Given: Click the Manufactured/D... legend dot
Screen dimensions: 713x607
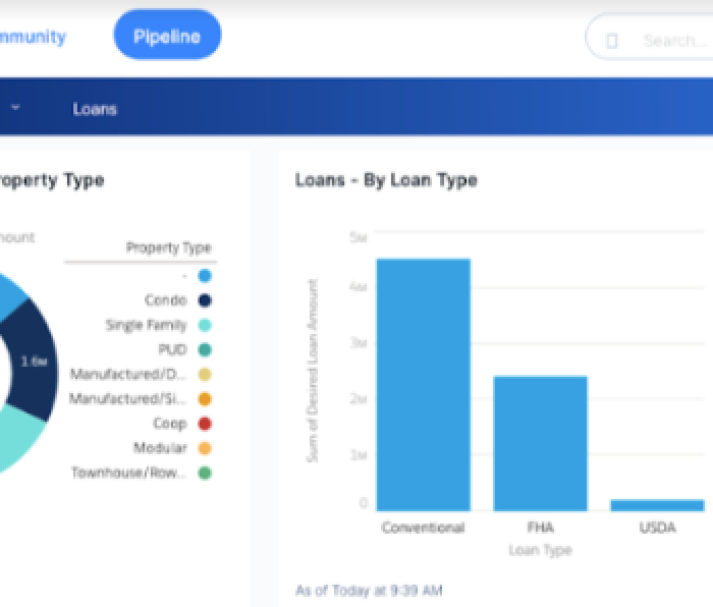Looking at the screenshot, I should (204, 375).
